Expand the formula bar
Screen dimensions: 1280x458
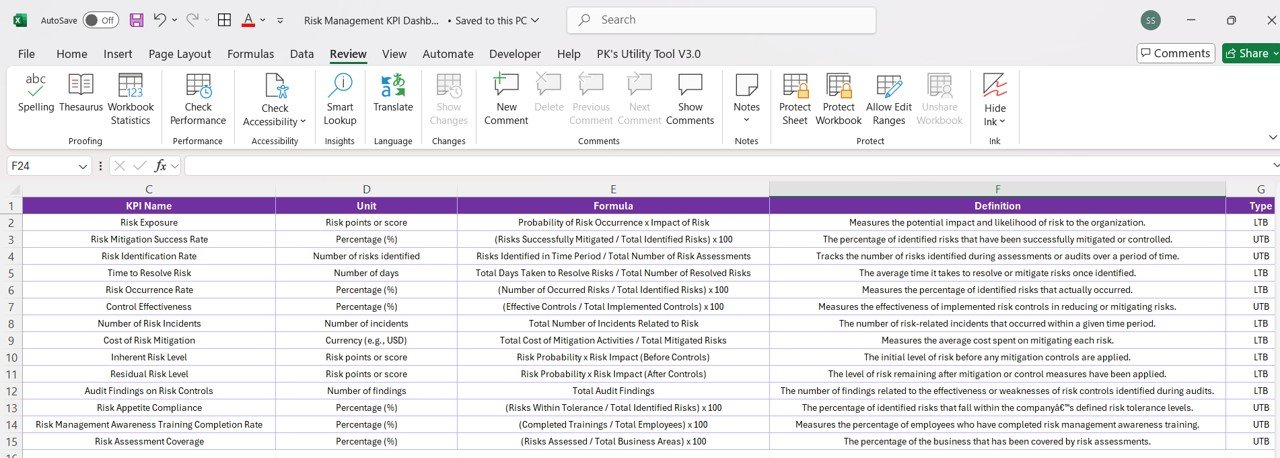point(1274,166)
